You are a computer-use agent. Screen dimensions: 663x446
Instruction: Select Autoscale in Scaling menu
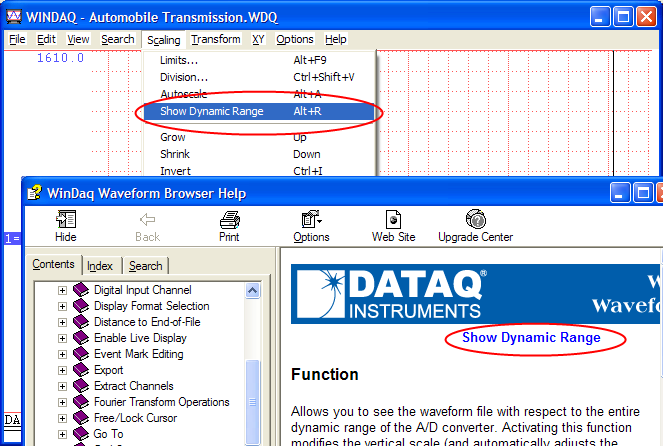259,94
